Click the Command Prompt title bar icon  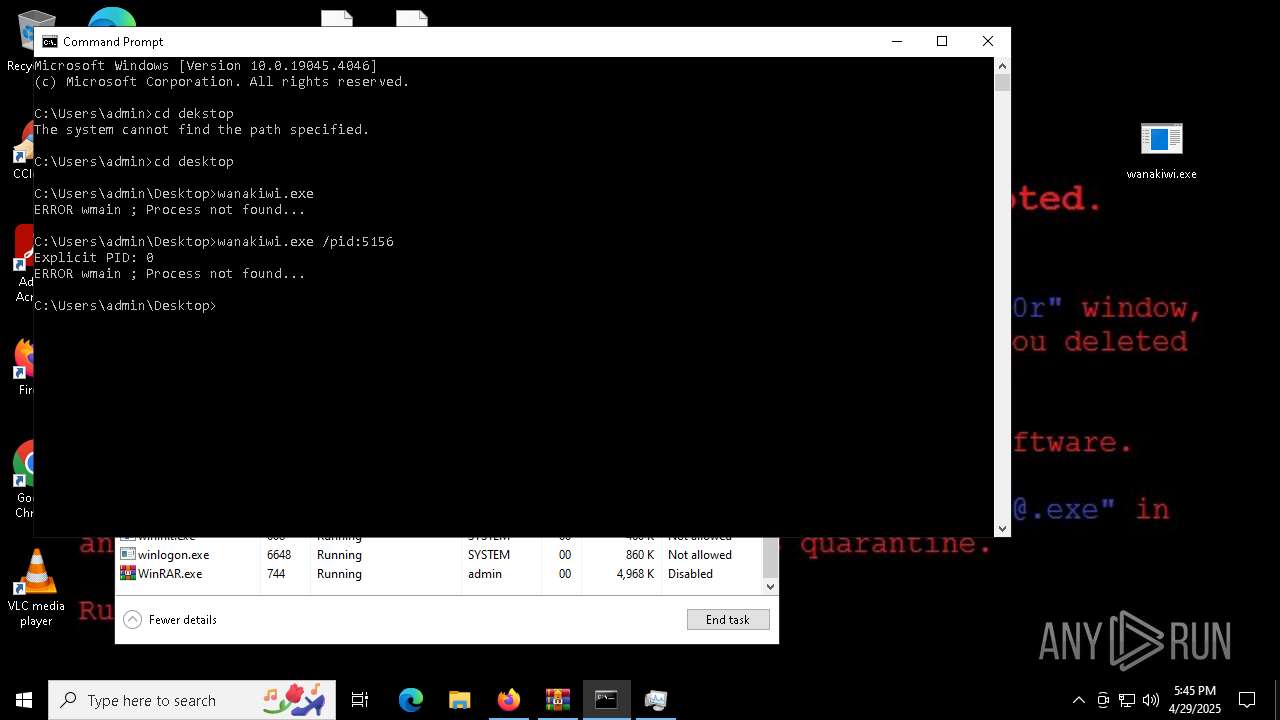[x=49, y=42]
